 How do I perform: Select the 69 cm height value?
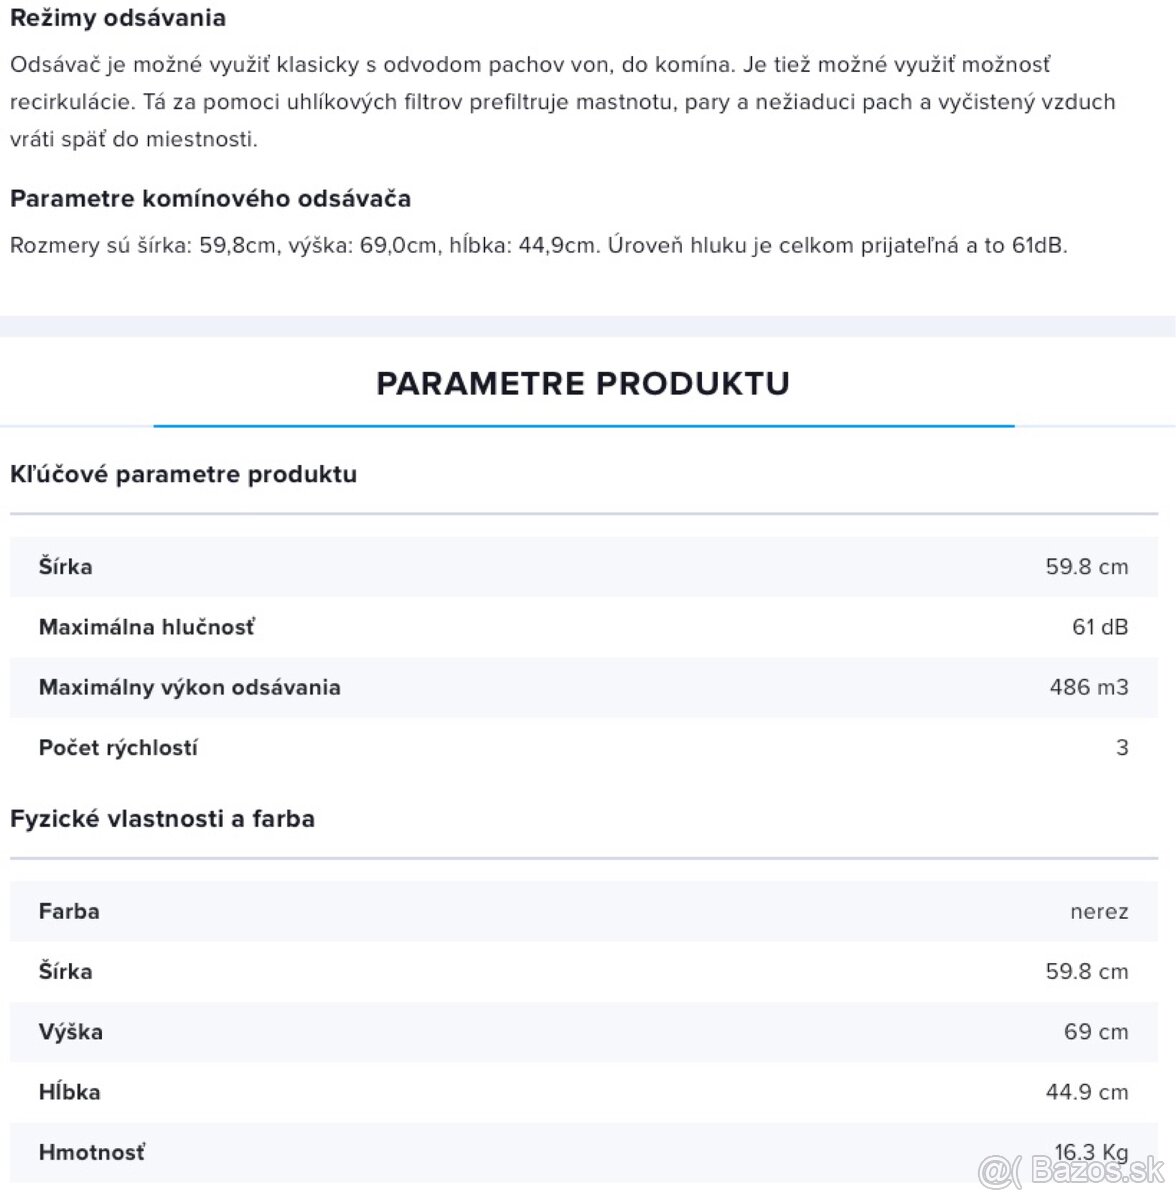coord(1095,1031)
